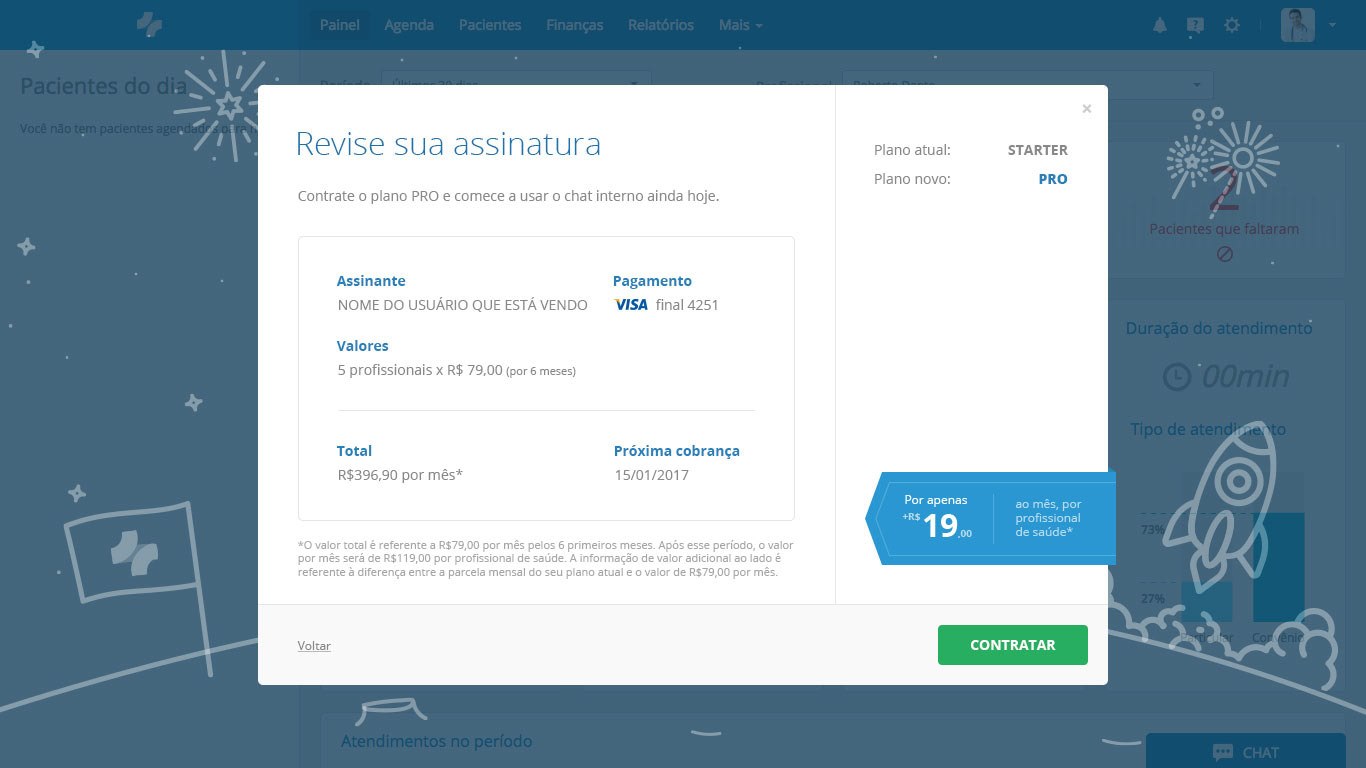Viewport: 1366px width, 768px height.
Task: Select '5 profissionais x R$ 79,00' text
Action: [x=420, y=370]
